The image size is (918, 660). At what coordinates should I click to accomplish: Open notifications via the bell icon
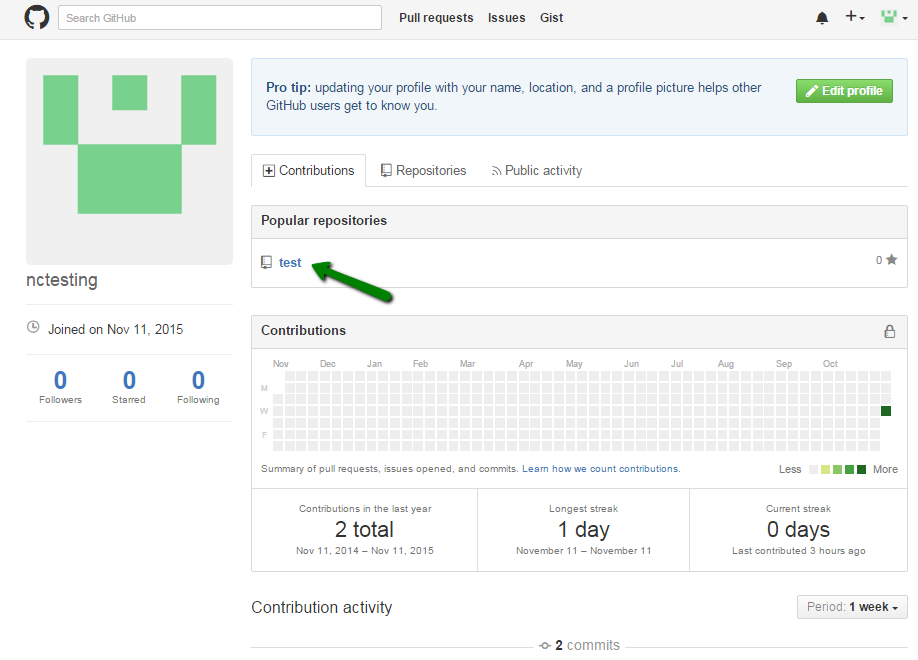(821, 17)
